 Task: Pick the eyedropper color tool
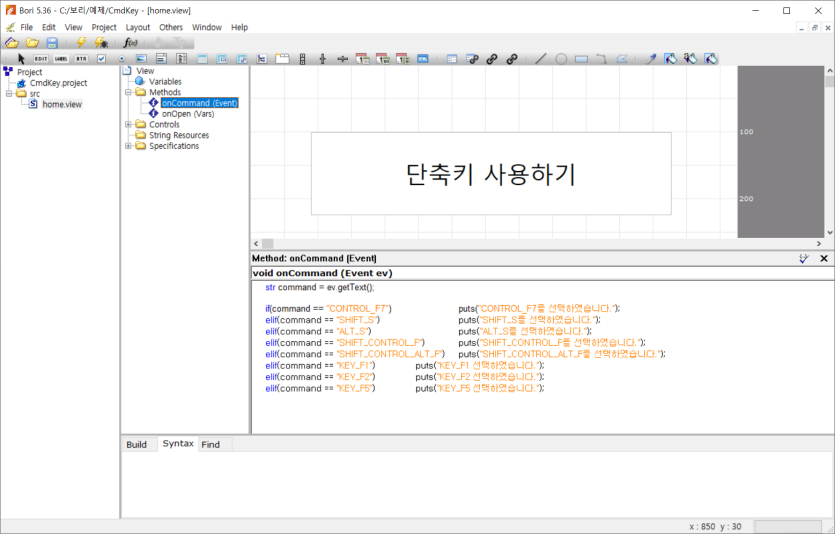point(650,59)
